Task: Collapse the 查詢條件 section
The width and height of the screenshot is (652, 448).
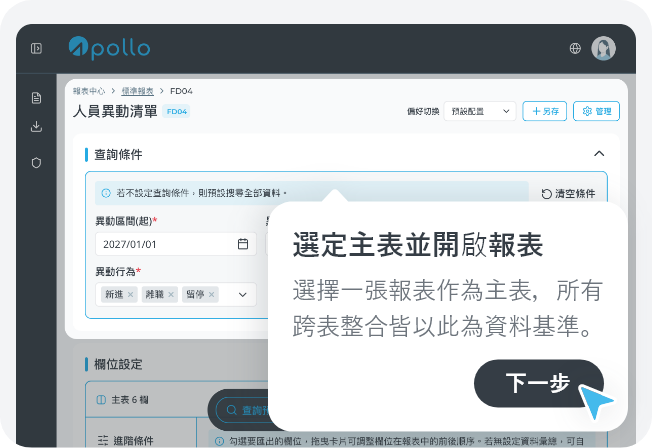Action: tap(599, 154)
